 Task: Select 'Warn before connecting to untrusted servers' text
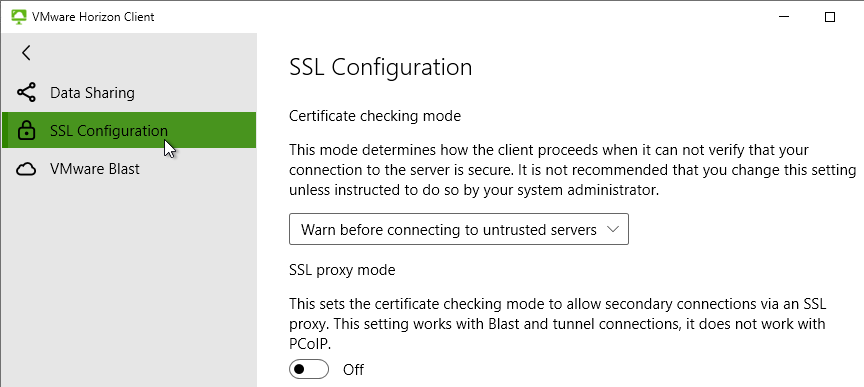(449, 229)
